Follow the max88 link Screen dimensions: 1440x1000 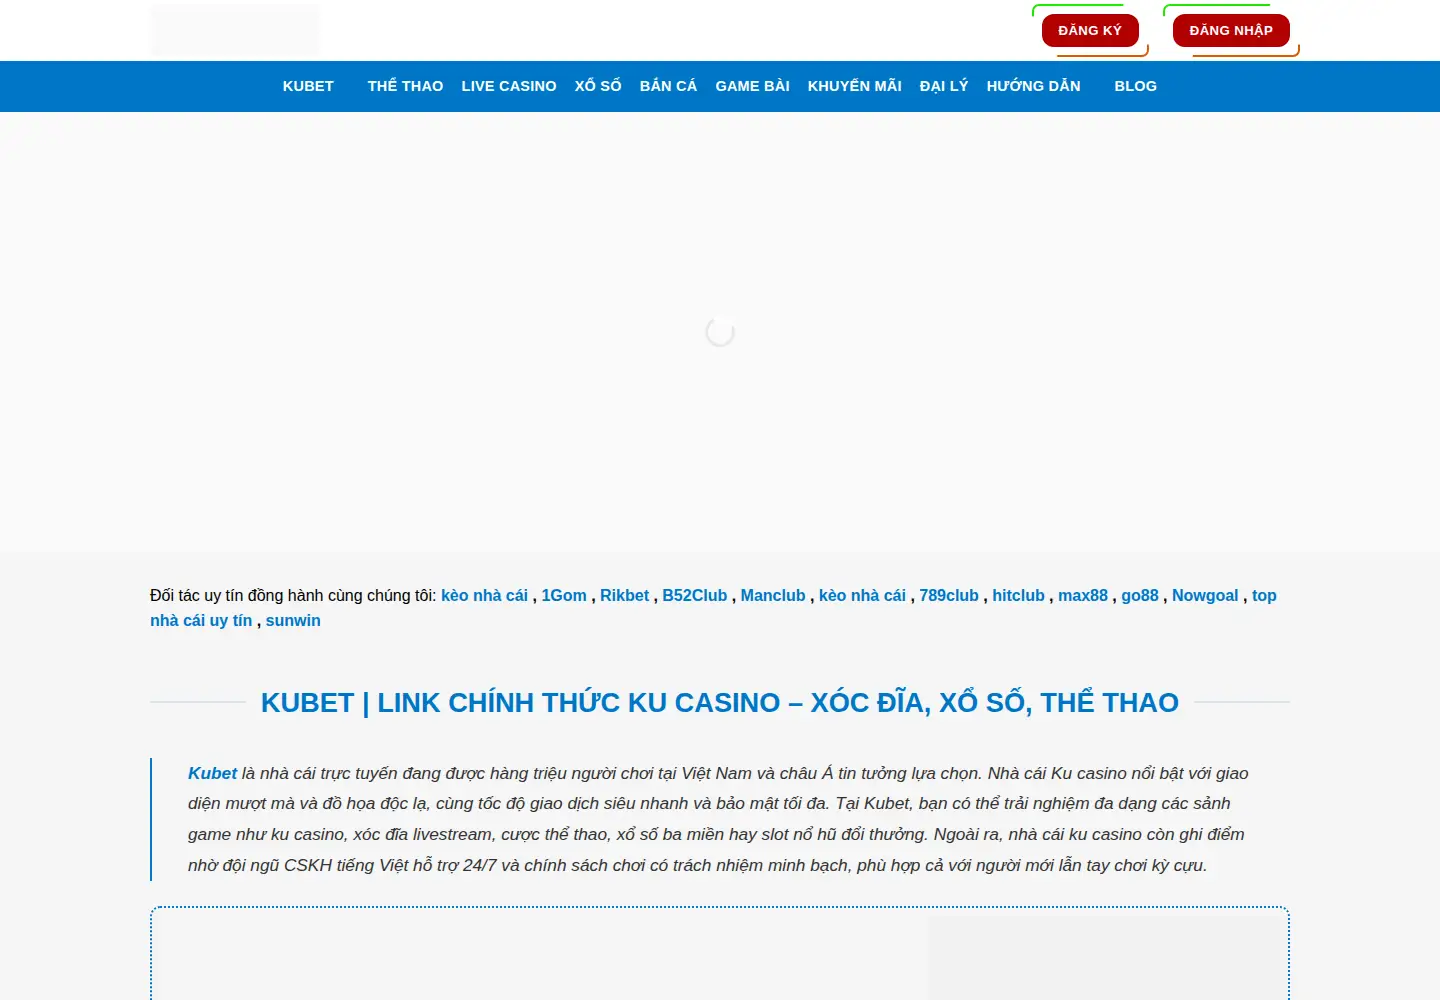[x=1083, y=595]
